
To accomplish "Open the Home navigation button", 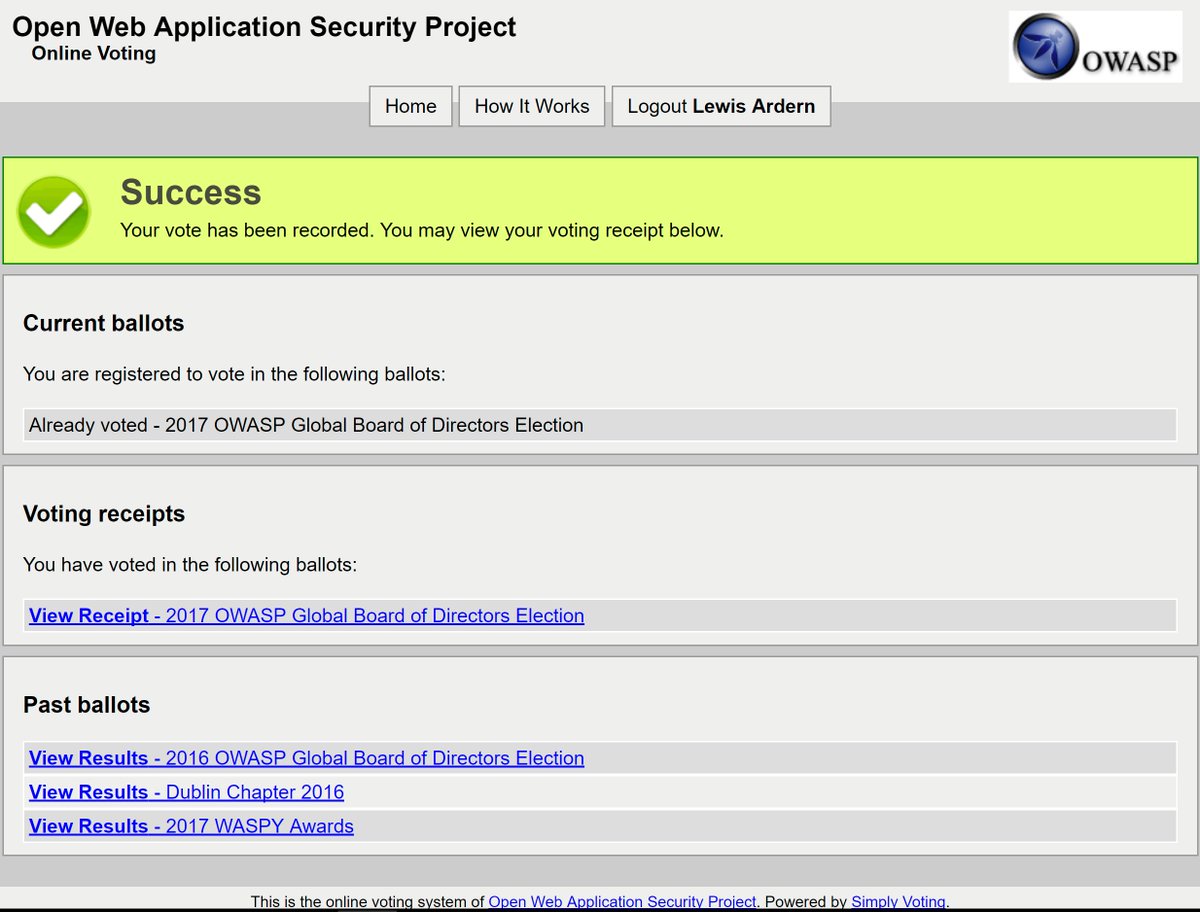I will (x=411, y=106).
